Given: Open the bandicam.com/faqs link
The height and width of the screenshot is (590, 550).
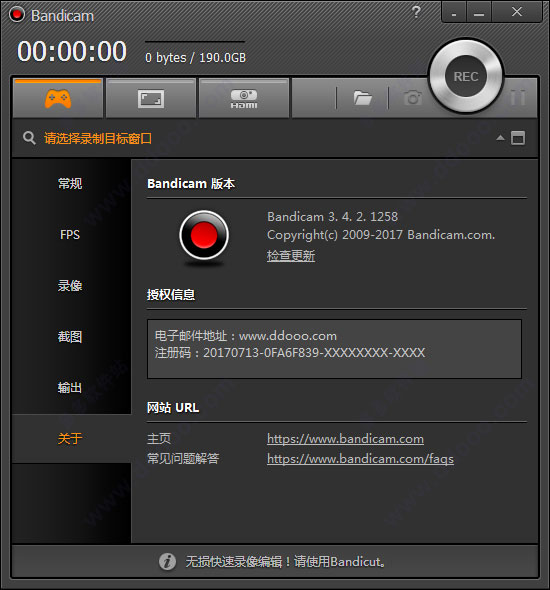Looking at the screenshot, I should 360,459.
